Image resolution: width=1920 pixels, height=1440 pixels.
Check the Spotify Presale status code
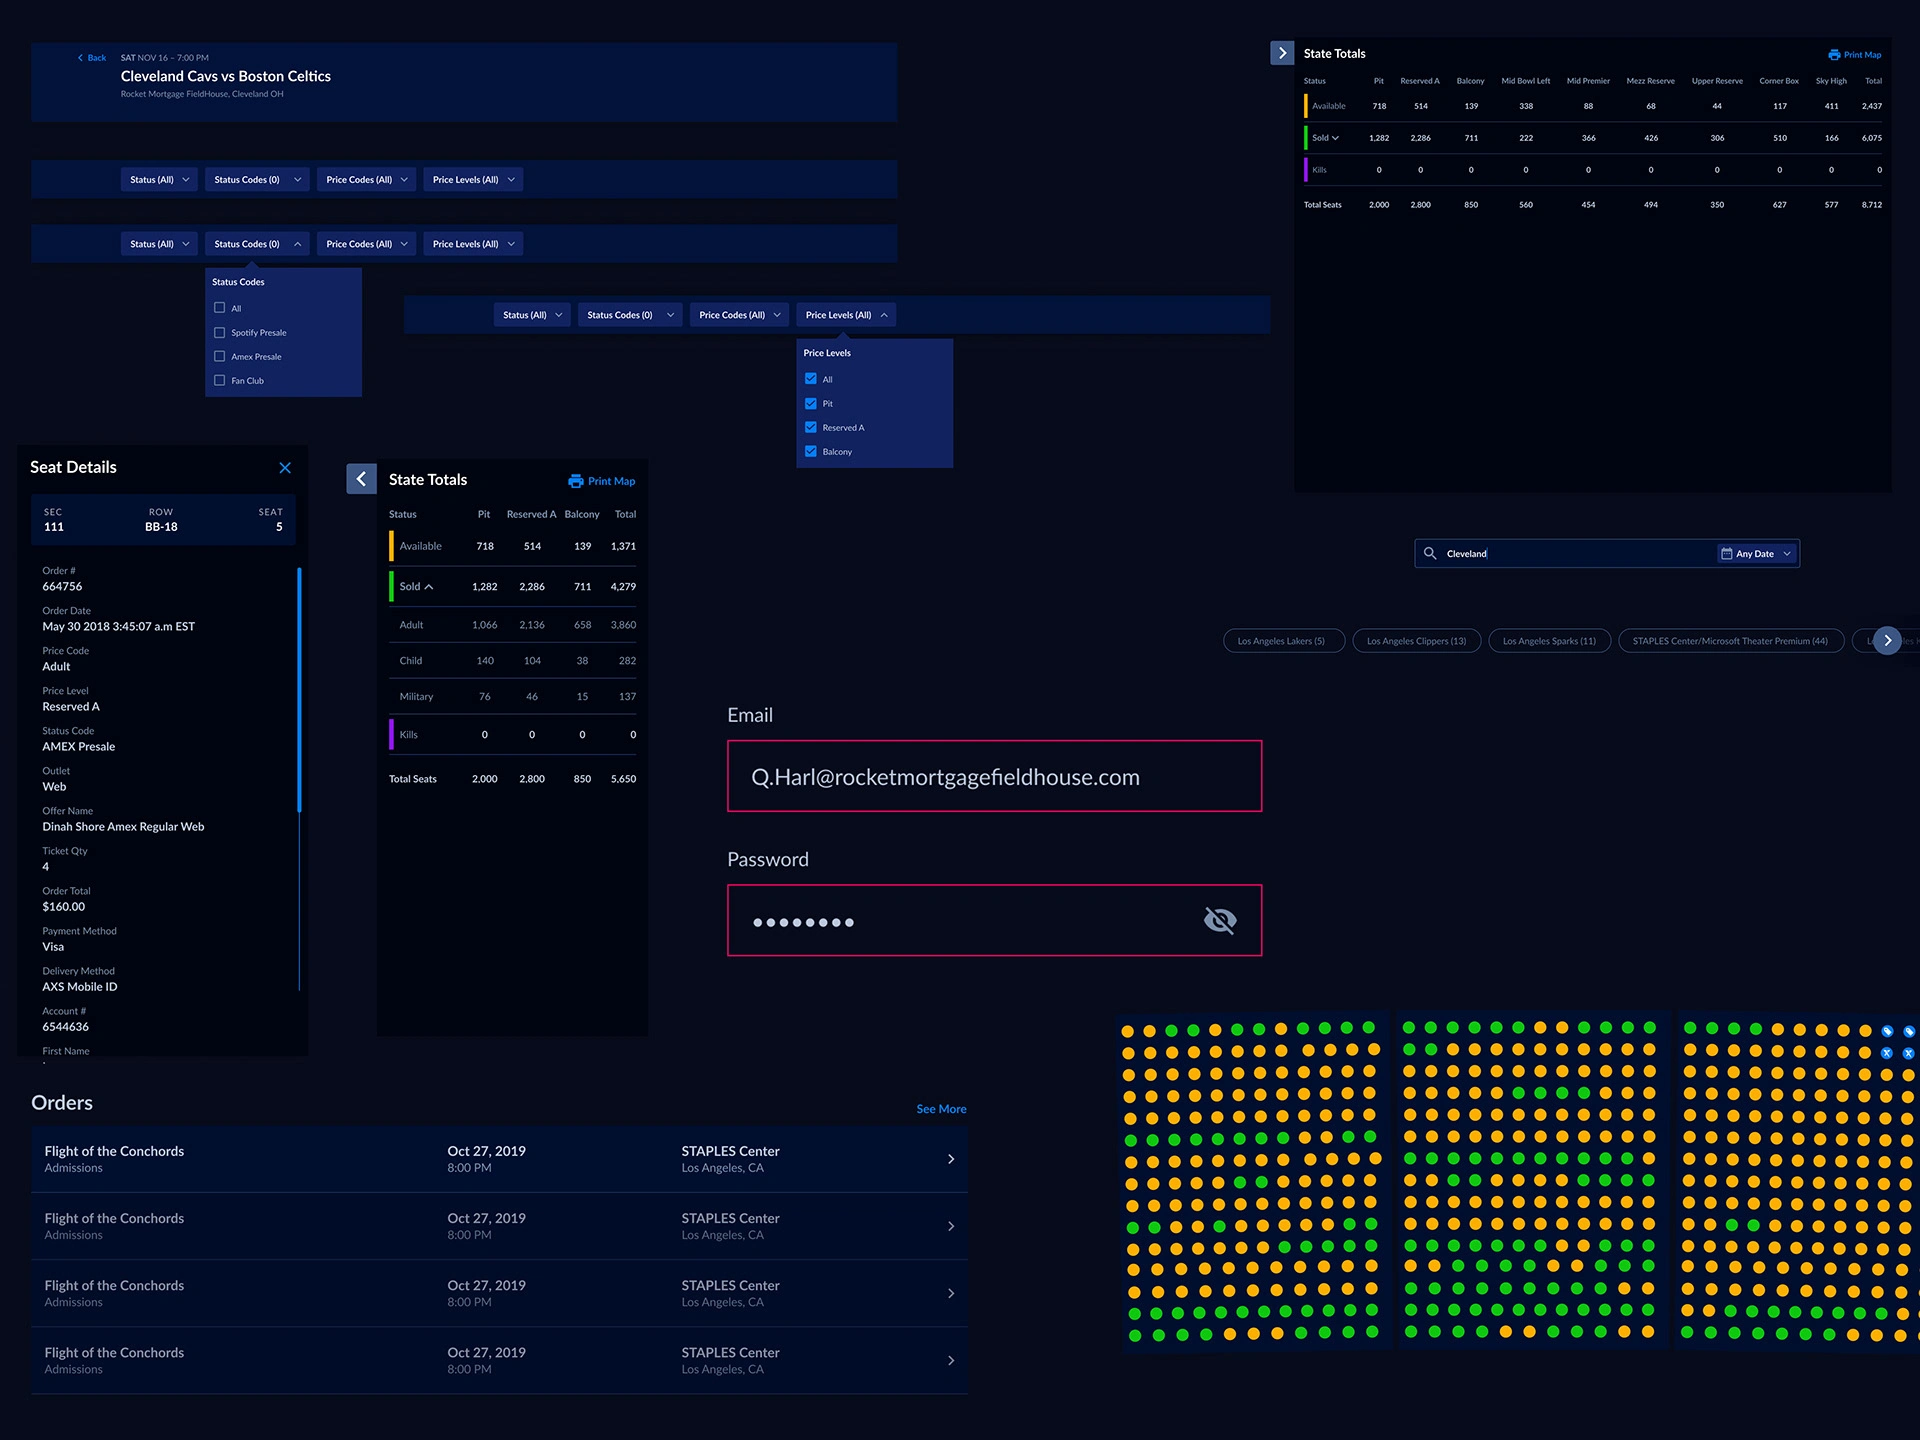click(220, 332)
